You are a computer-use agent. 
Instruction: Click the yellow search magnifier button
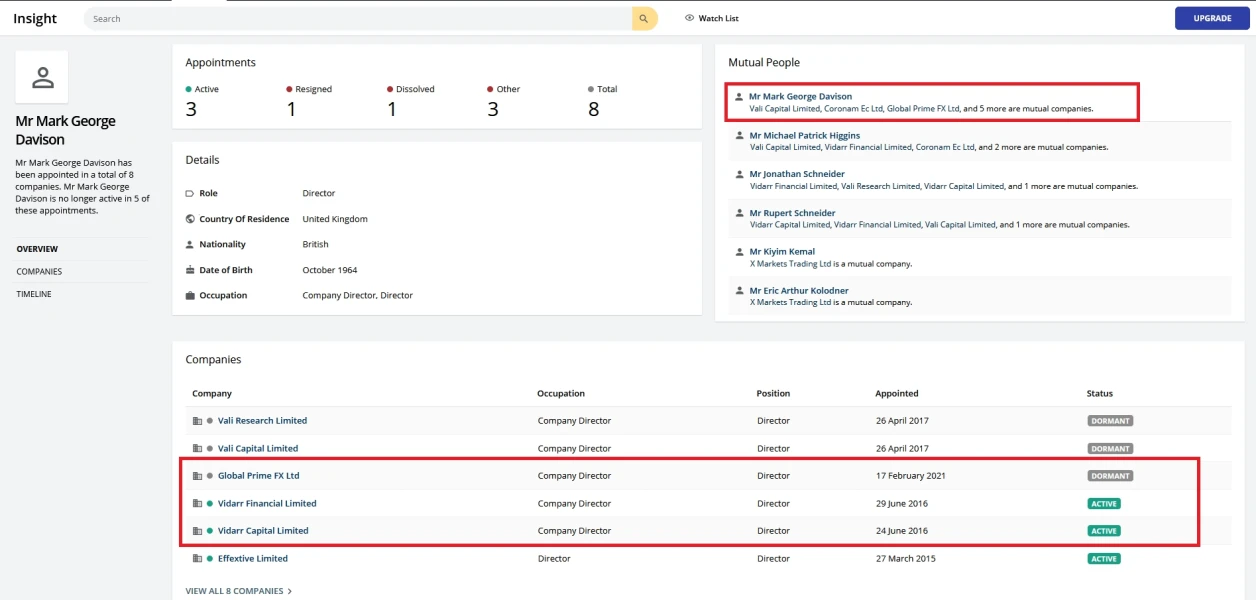[x=644, y=18]
